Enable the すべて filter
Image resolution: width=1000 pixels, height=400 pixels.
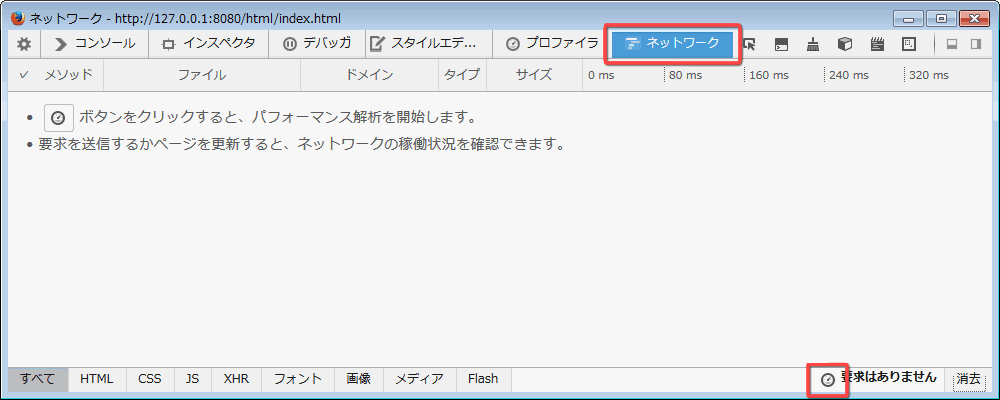[38, 379]
